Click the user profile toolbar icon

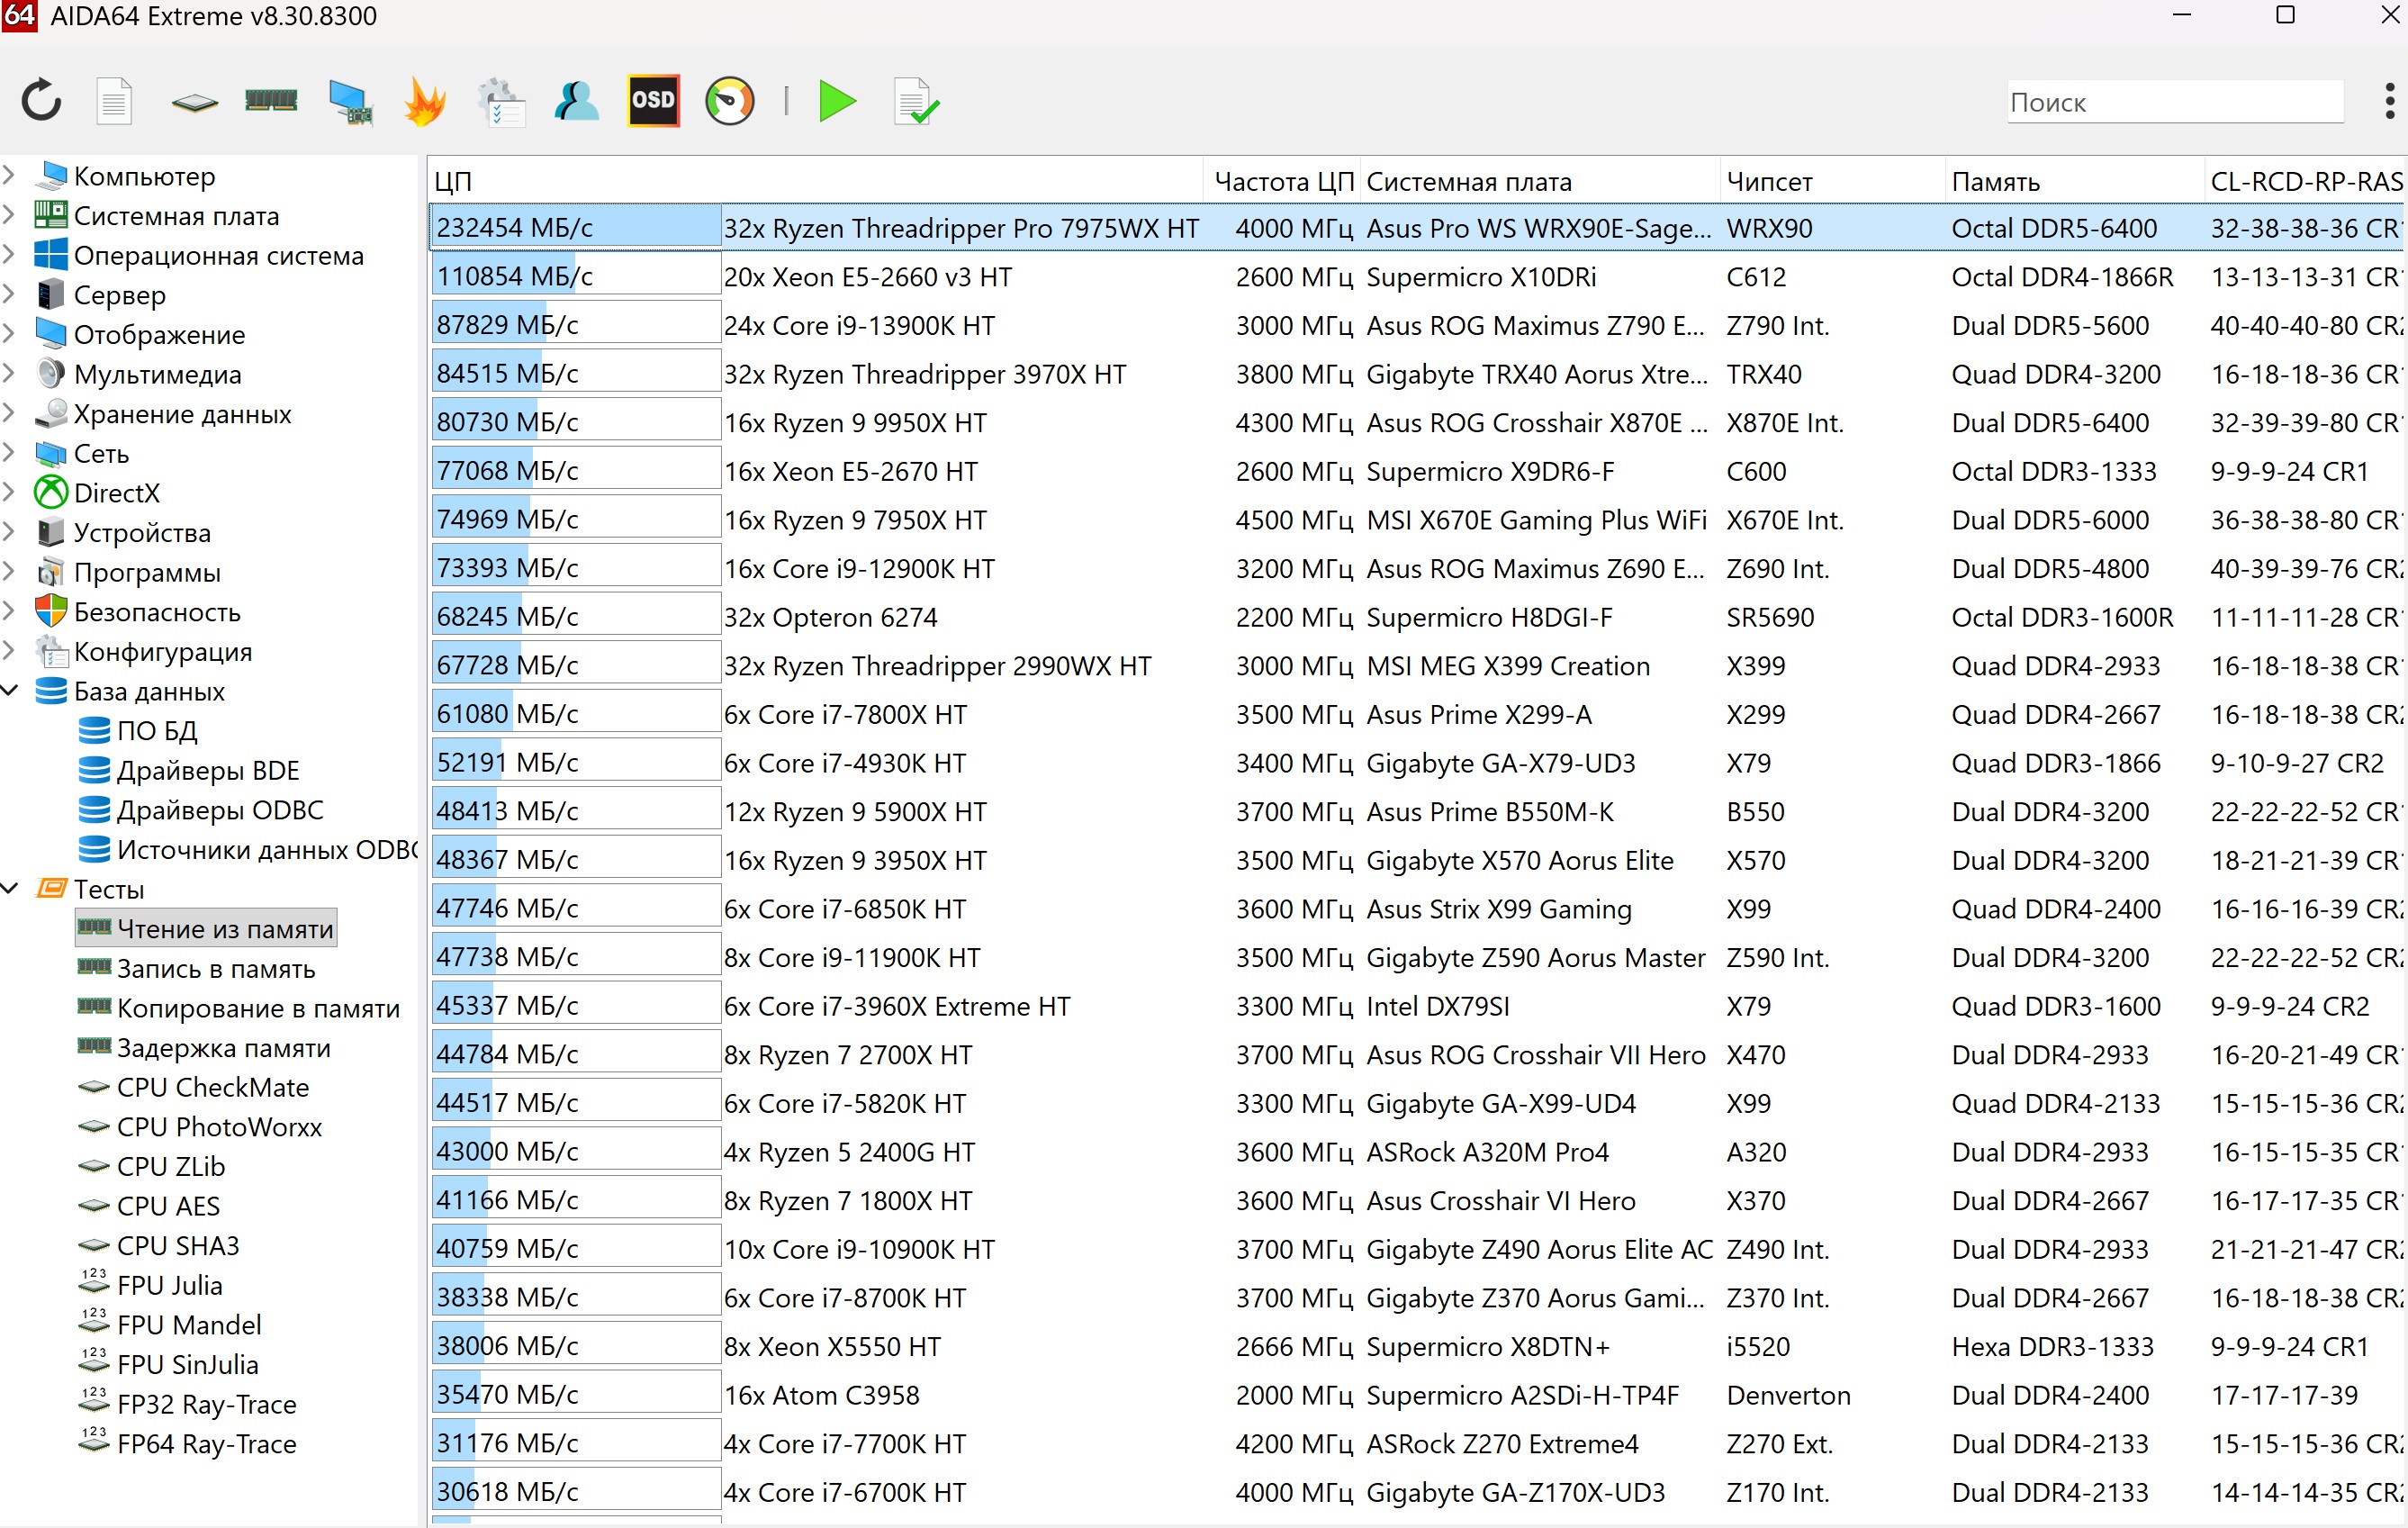pyautogui.click(x=577, y=101)
